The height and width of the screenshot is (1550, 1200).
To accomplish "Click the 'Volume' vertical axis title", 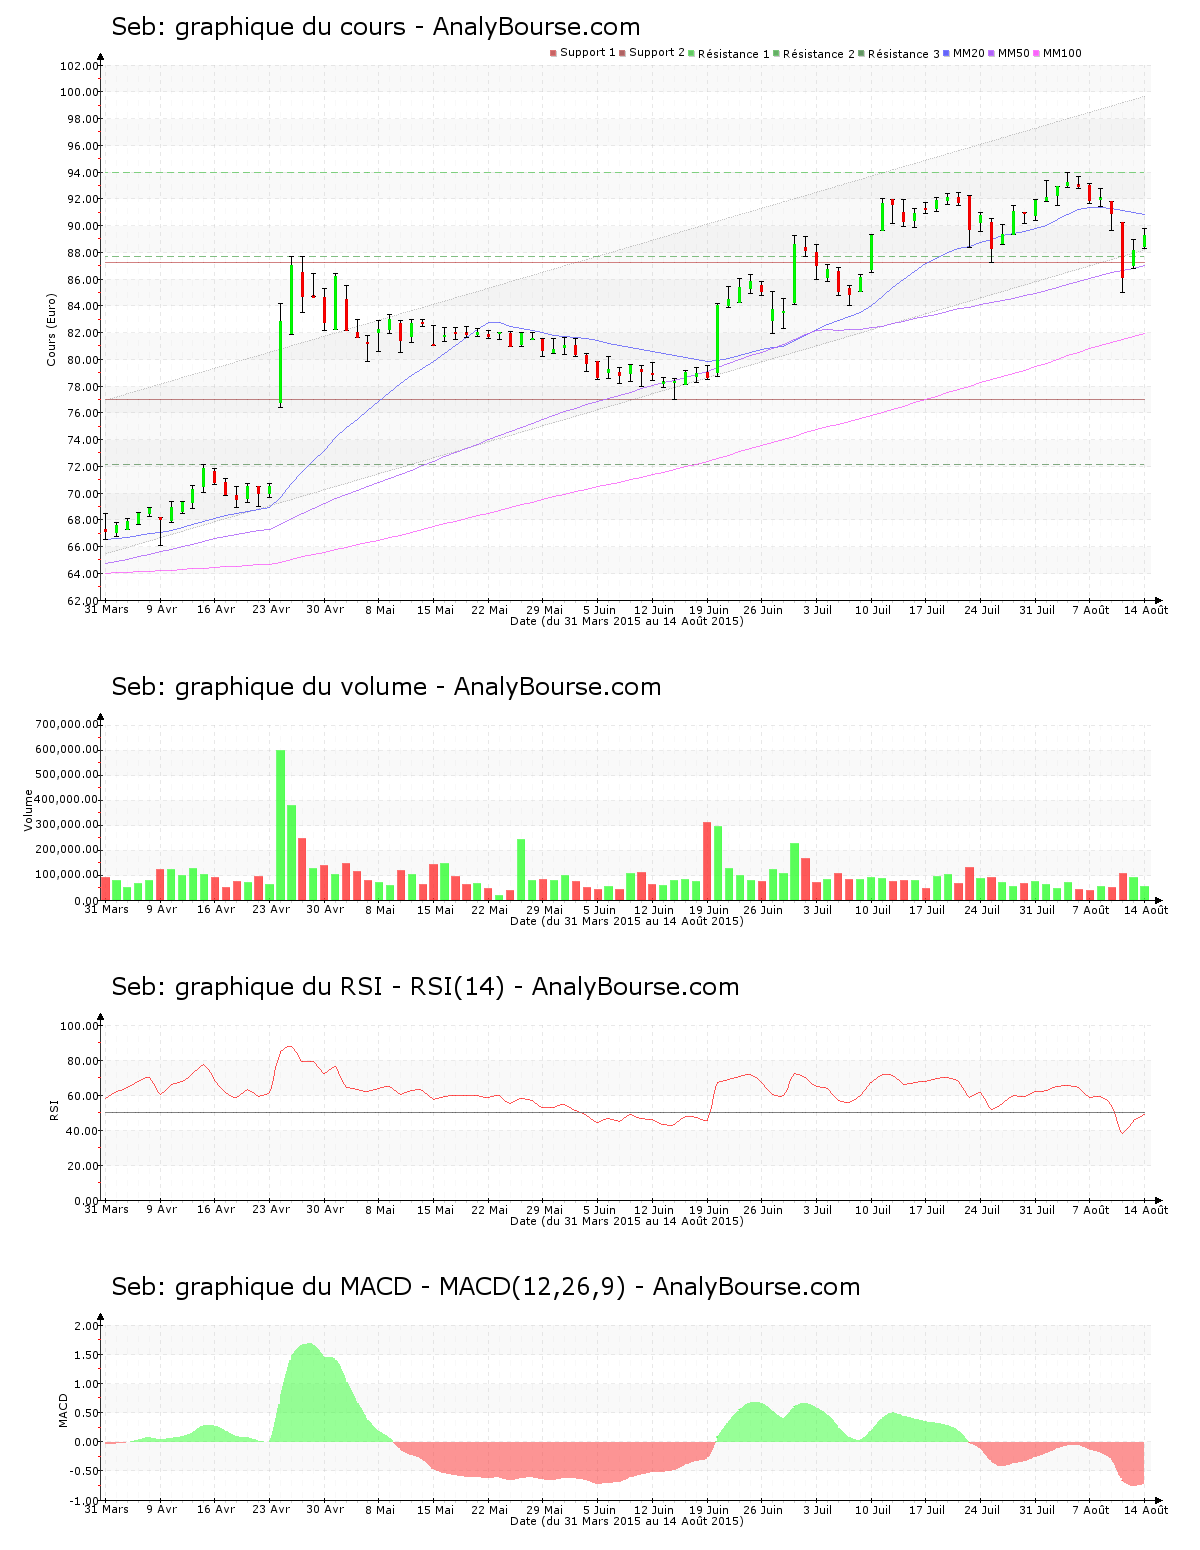I will pyautogui.click(x=28, y=810).
